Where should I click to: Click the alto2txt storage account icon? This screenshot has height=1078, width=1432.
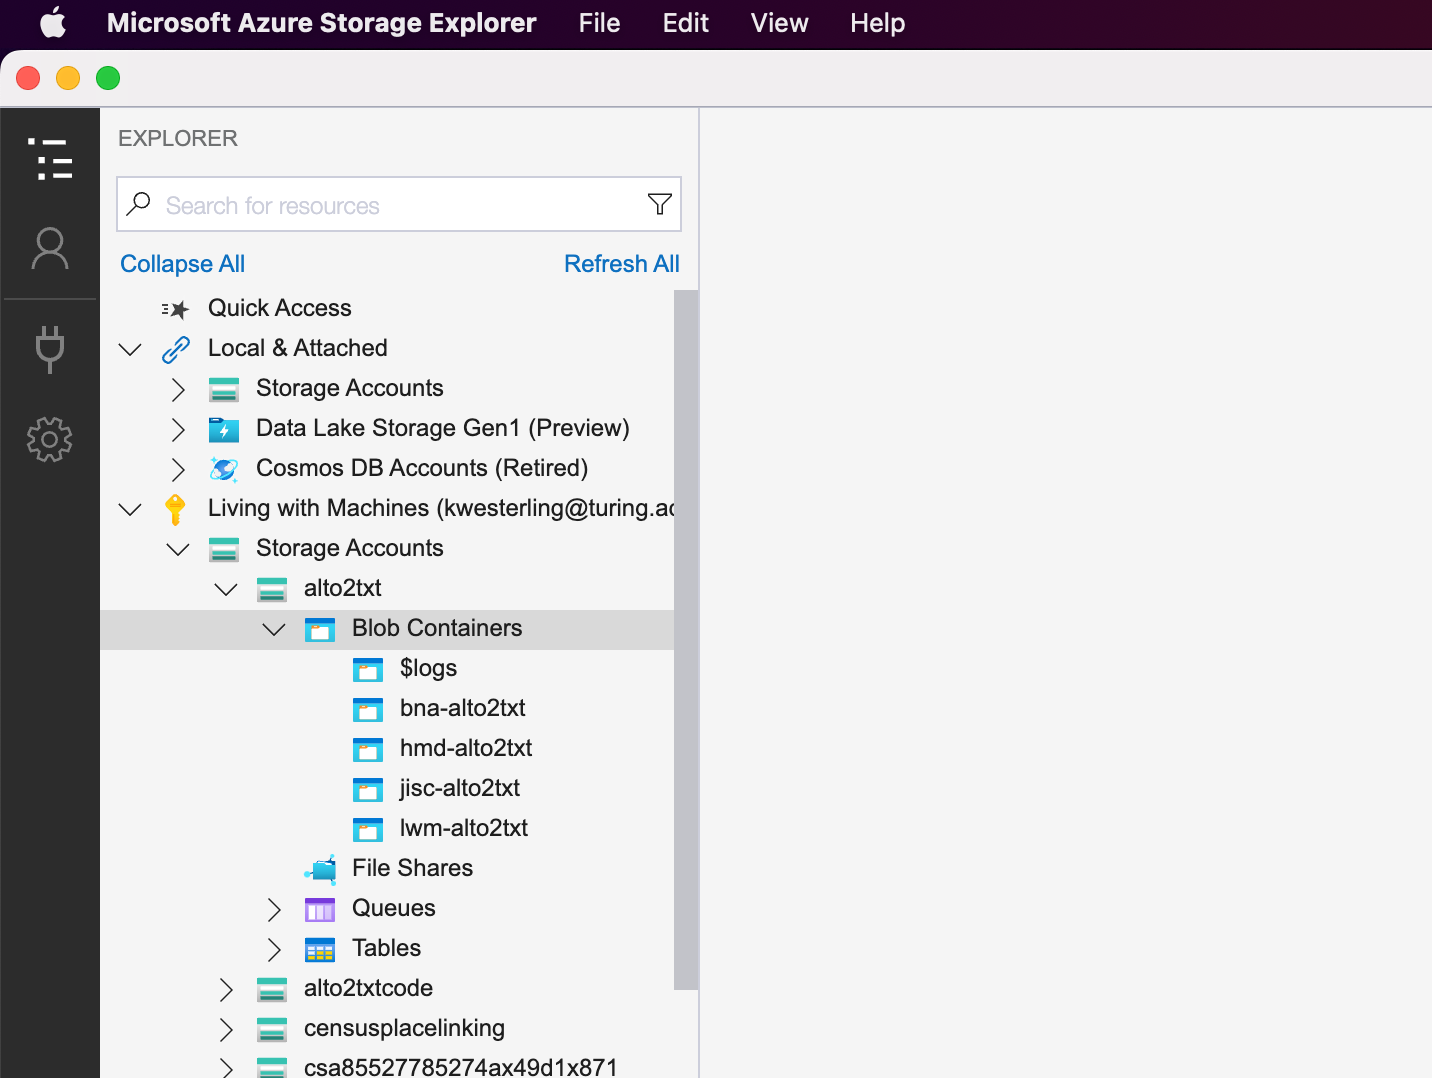pos(272,589)
